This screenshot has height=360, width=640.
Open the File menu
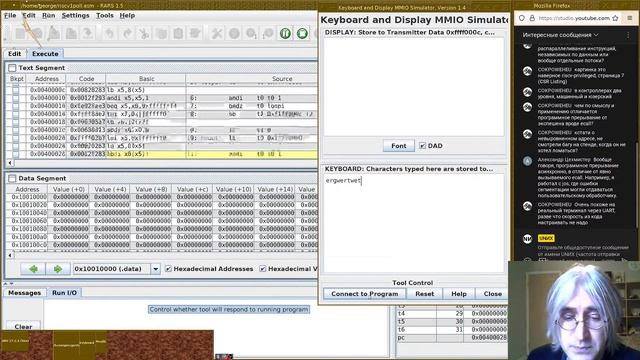[10, 16]
